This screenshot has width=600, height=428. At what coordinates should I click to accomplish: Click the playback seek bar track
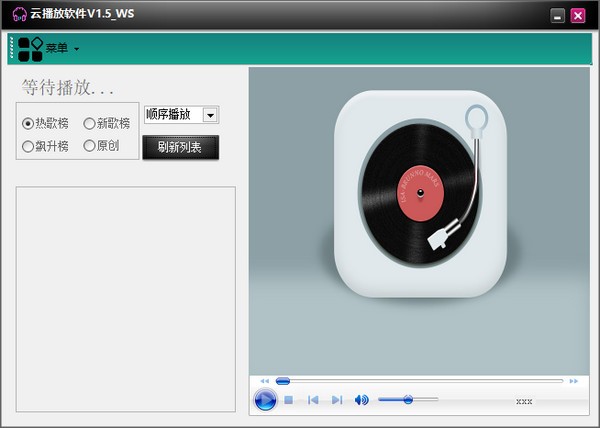click(x=420, y=381)
